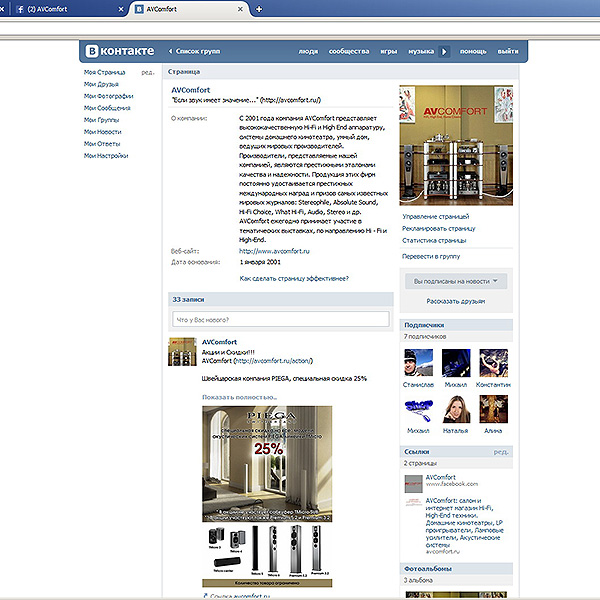
Task: Click AVComfort author name on the post
Action: pyautogui.click(x=219, y=342)
